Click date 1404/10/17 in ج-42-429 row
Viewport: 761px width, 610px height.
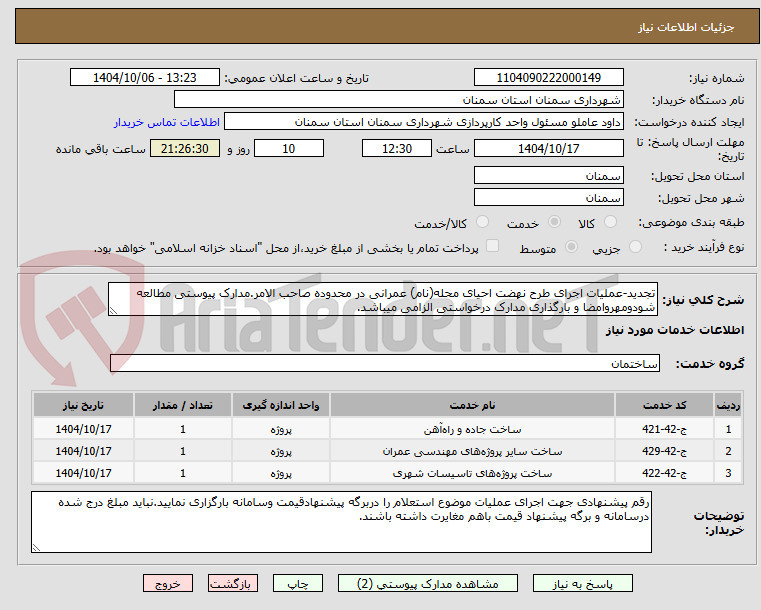point(83,451)
